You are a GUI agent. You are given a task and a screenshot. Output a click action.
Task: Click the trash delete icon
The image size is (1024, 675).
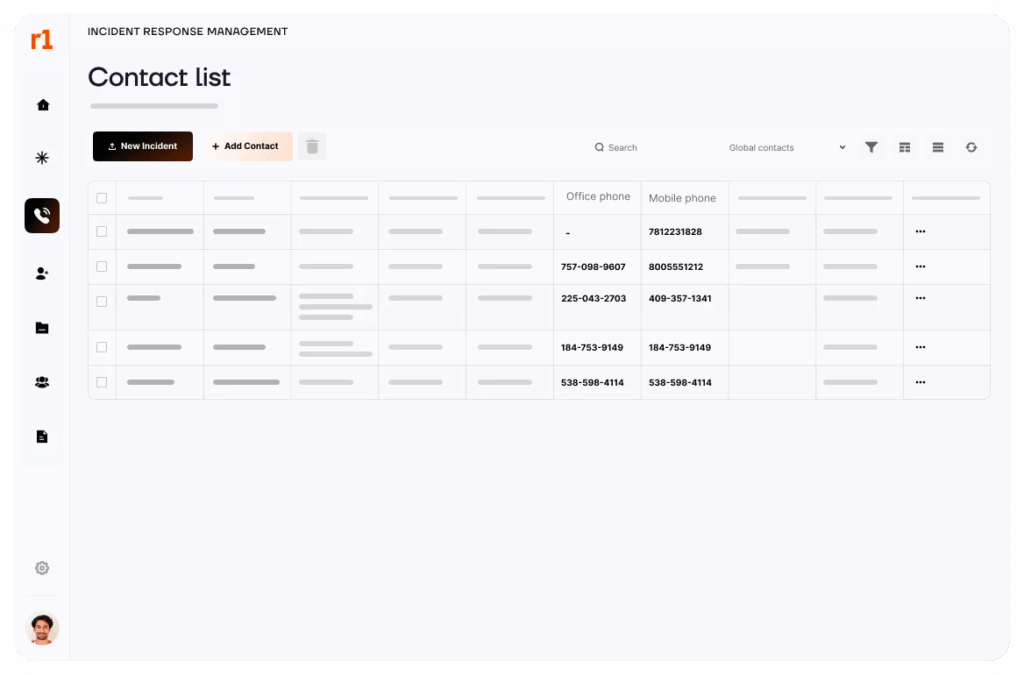(x=312, y=146)
